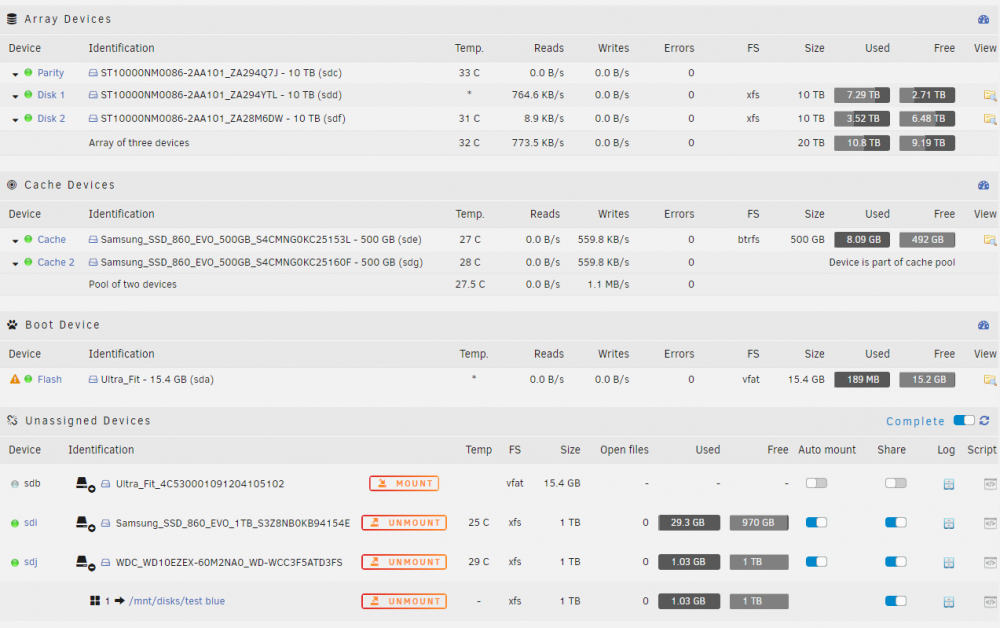Click the Array Devices section header
The width and height of the screenshot is (1000, 628).
[x=499, y=19]
